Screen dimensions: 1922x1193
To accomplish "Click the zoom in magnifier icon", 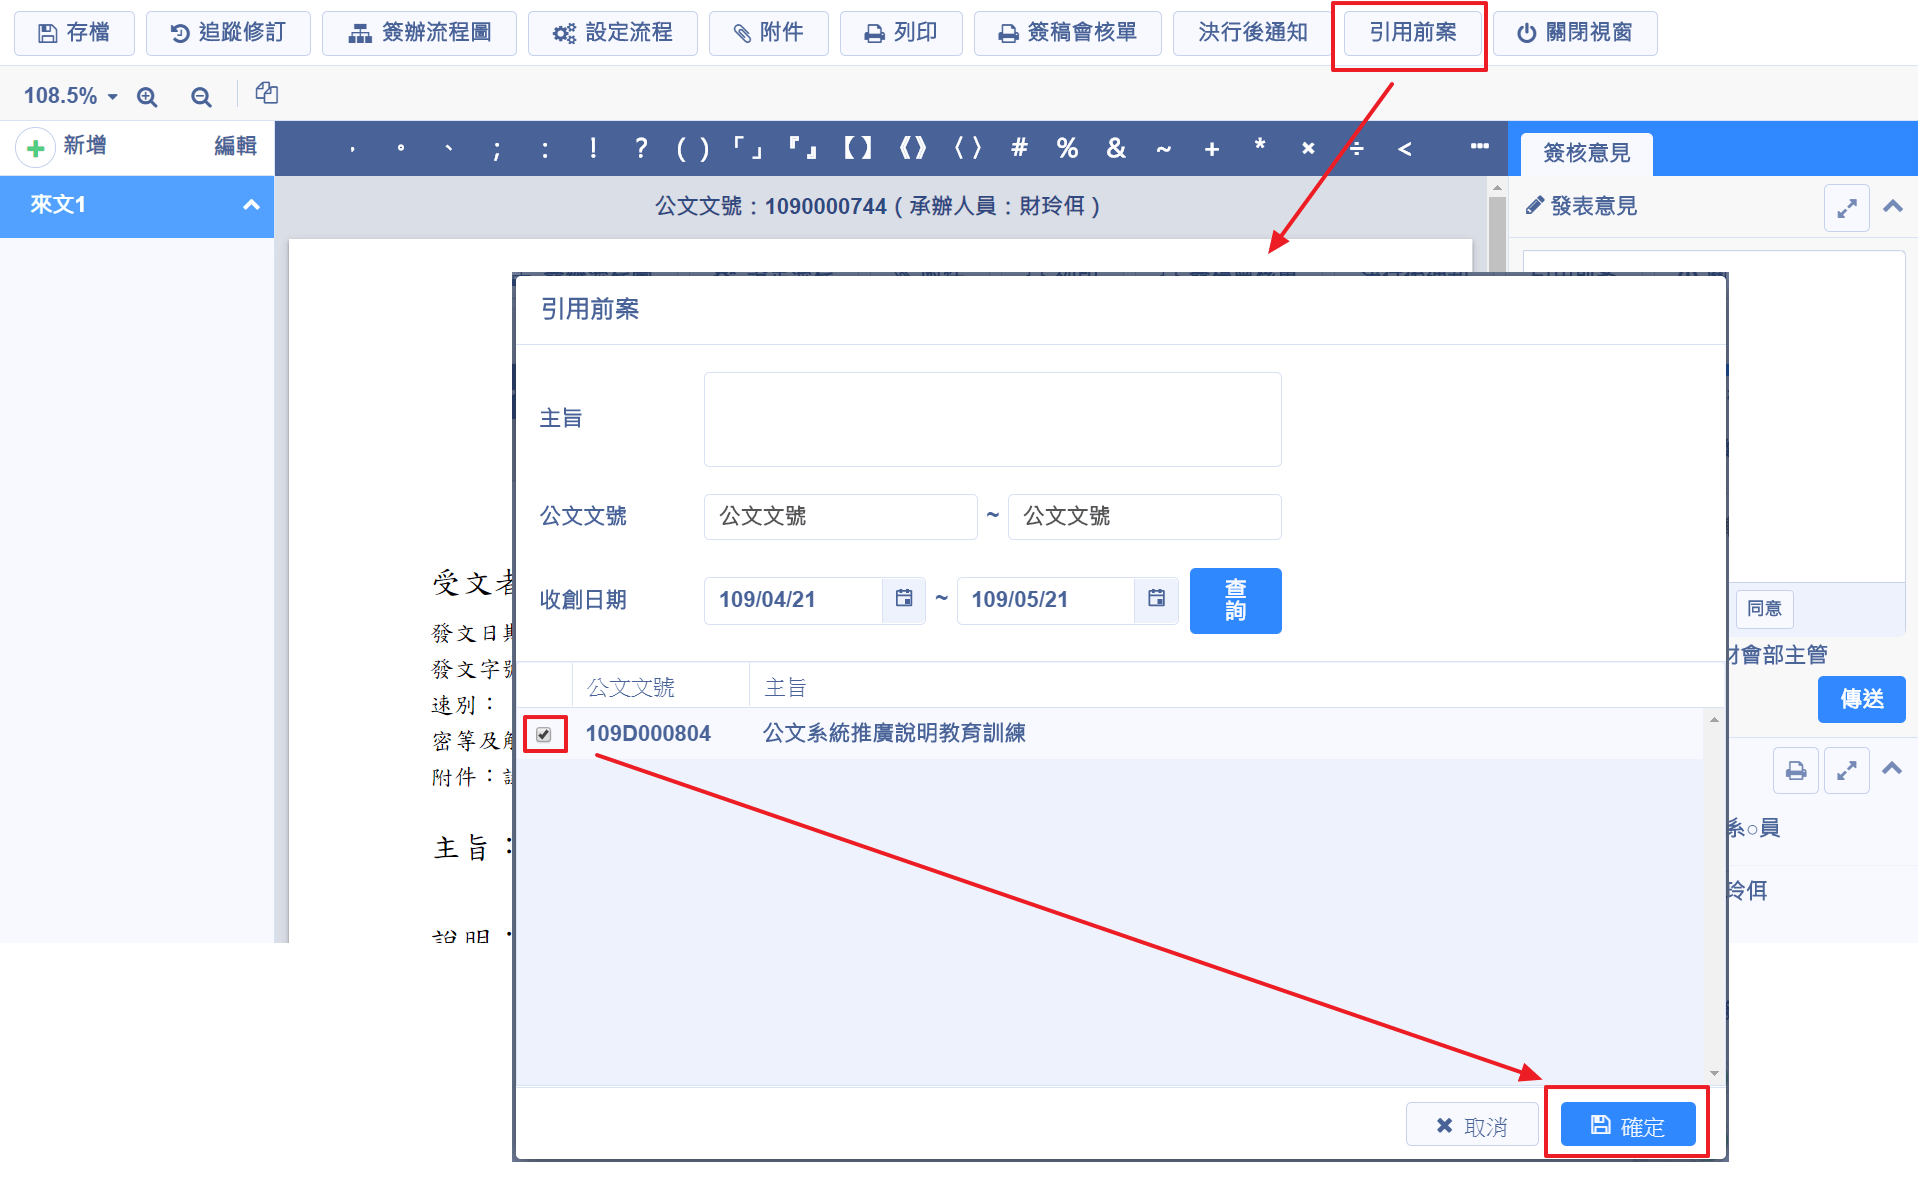I will 147,96.
